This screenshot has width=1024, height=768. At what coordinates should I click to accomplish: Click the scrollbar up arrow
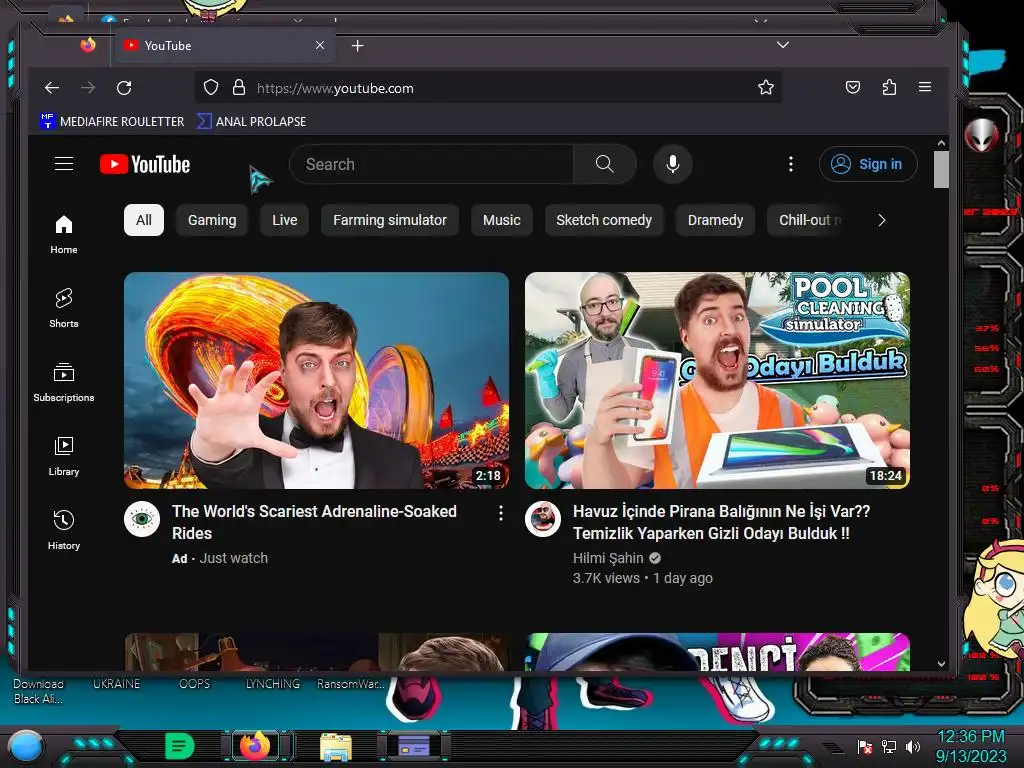point(941,143)
